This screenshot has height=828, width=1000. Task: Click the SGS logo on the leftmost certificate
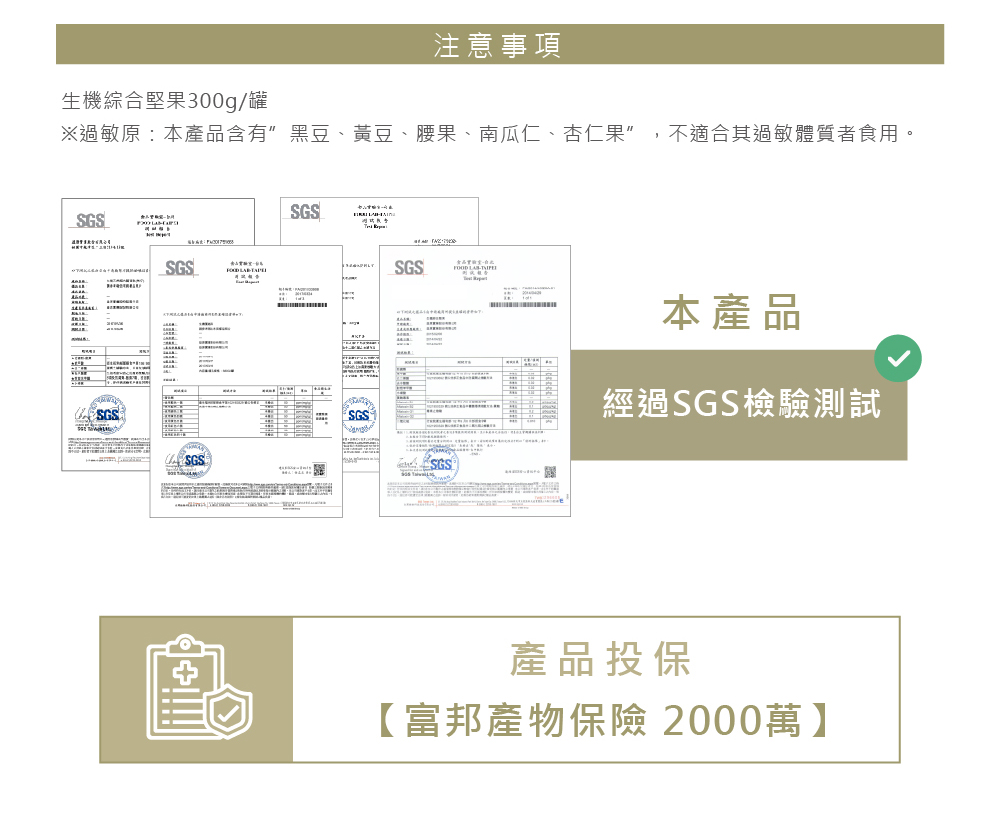click(x=89, y=218)
